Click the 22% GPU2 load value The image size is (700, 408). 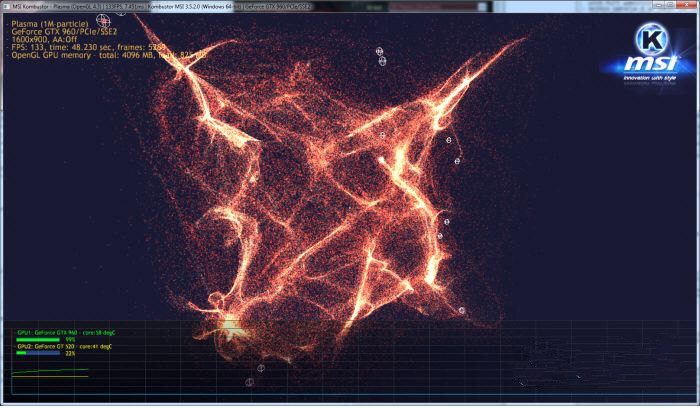click(70, 353)
